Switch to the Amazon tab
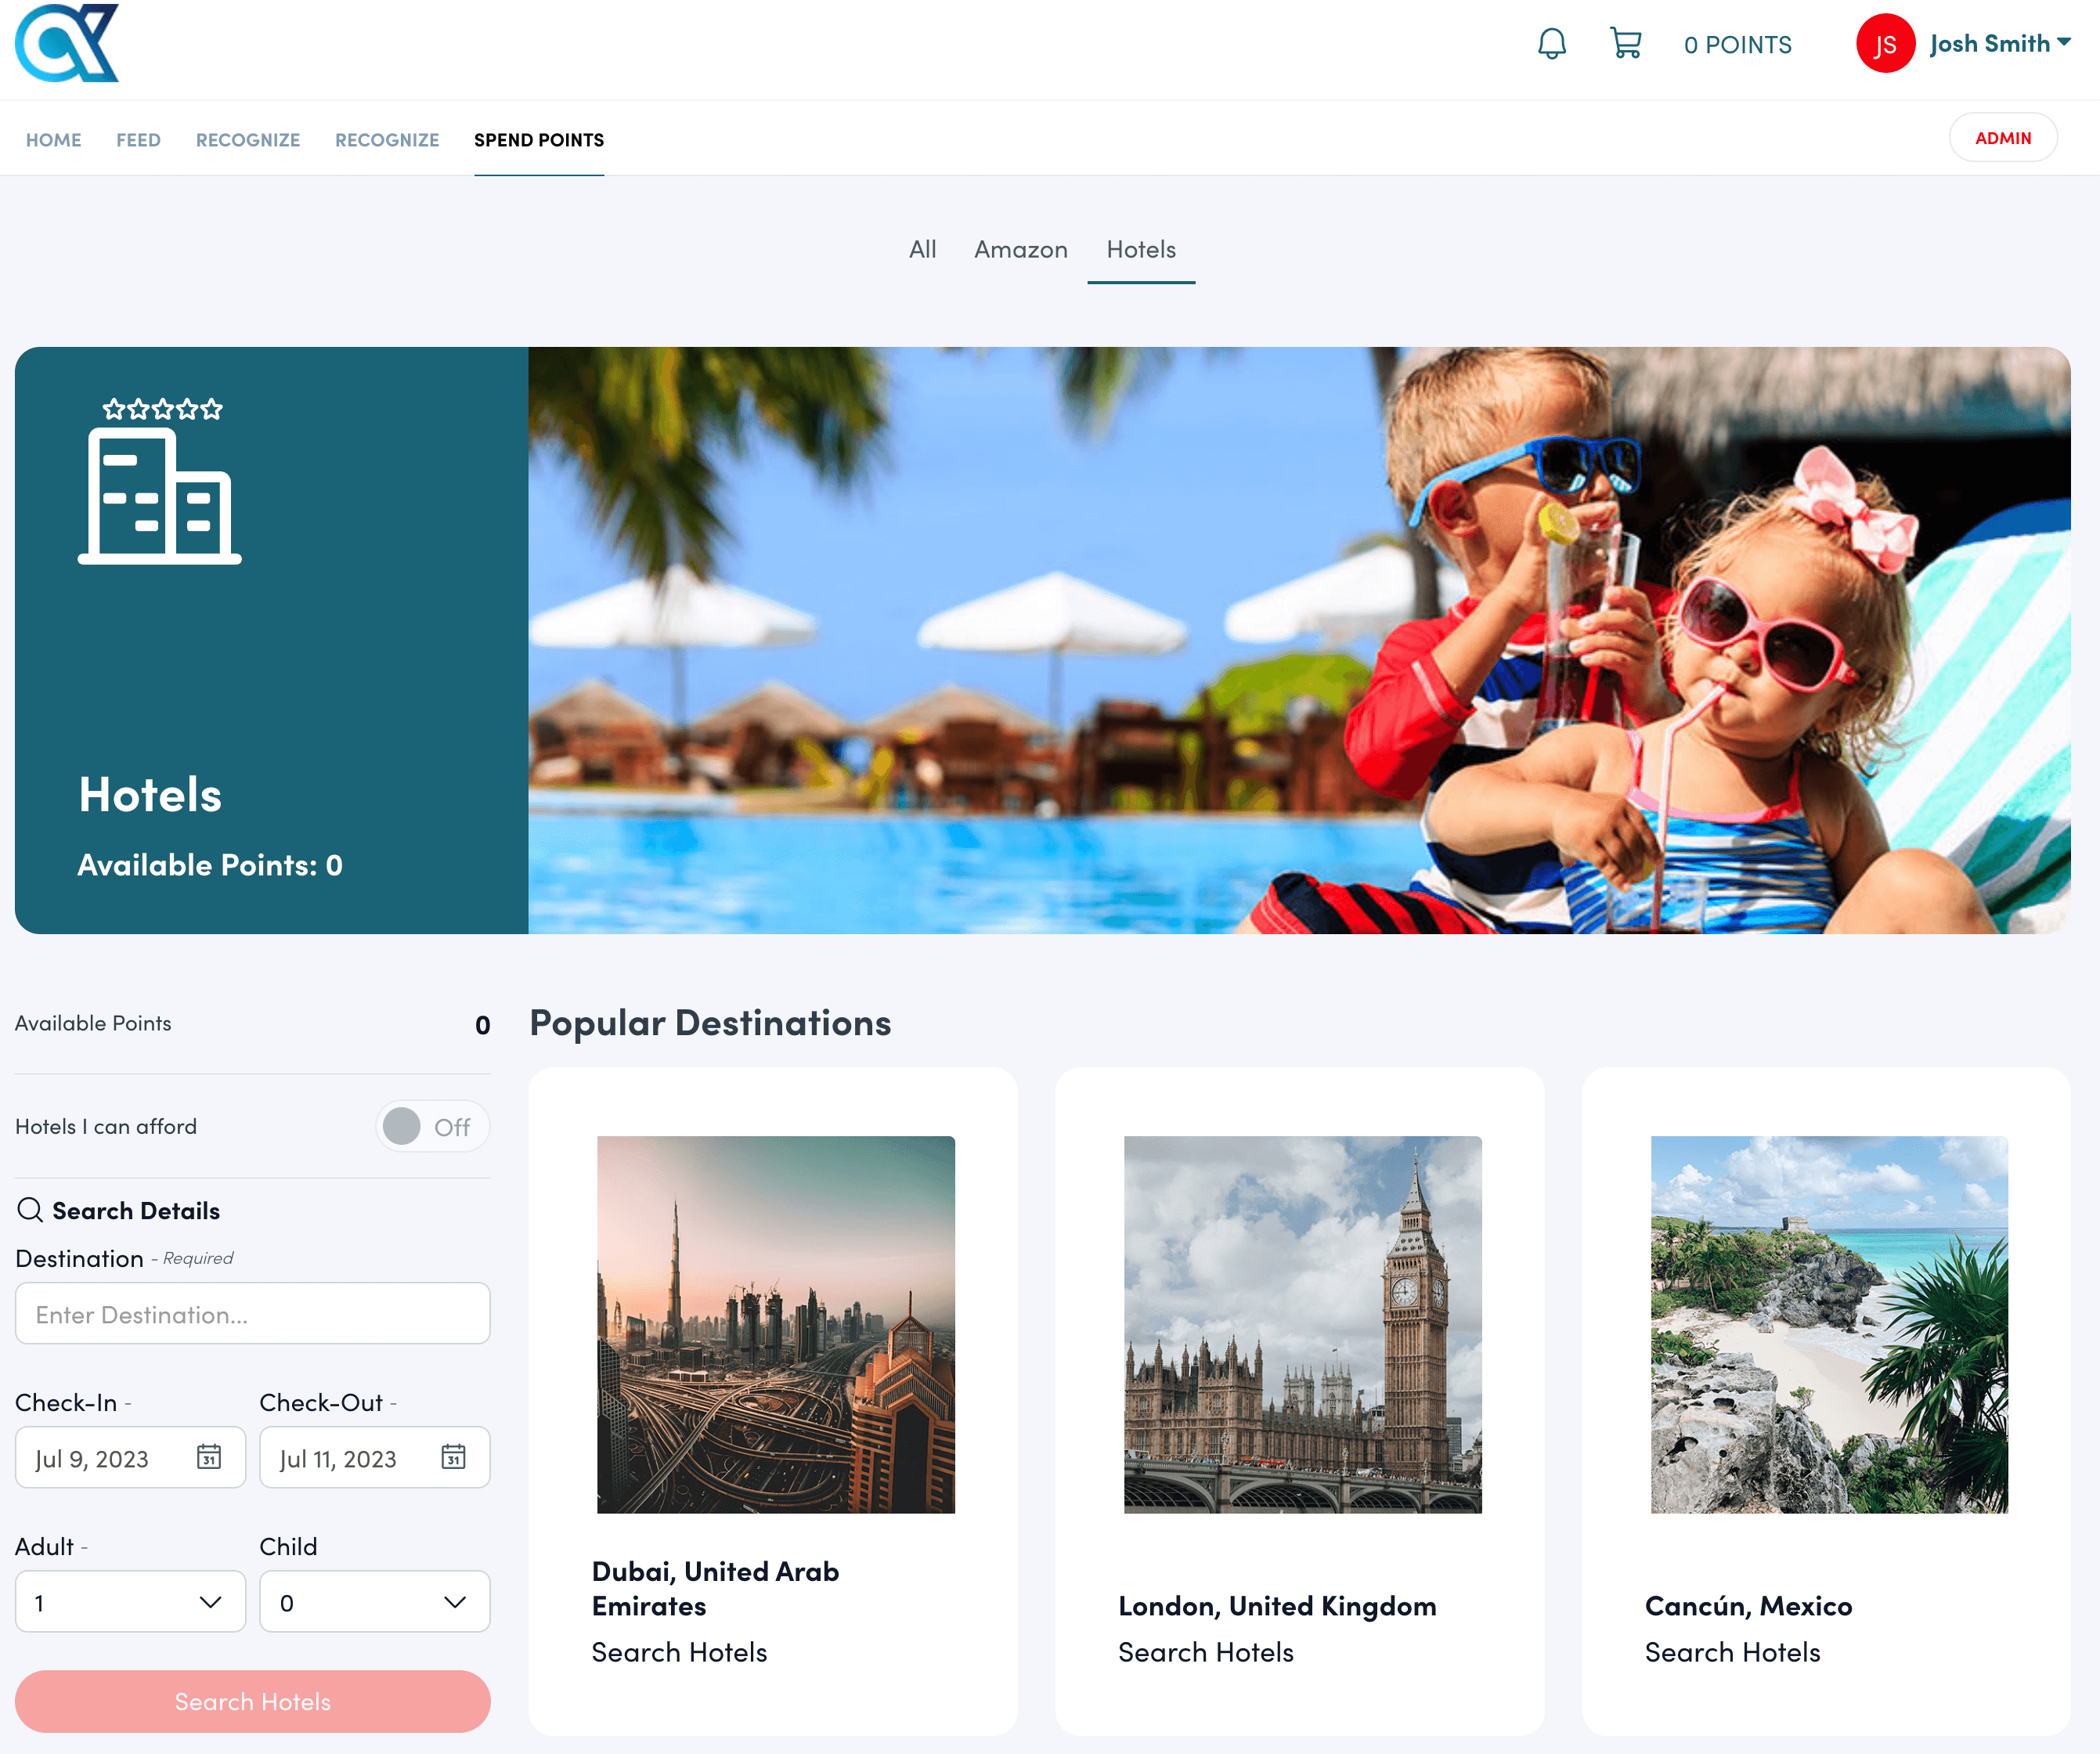This screenshot has height=1754, width=2100. (x=1020, y=249)
